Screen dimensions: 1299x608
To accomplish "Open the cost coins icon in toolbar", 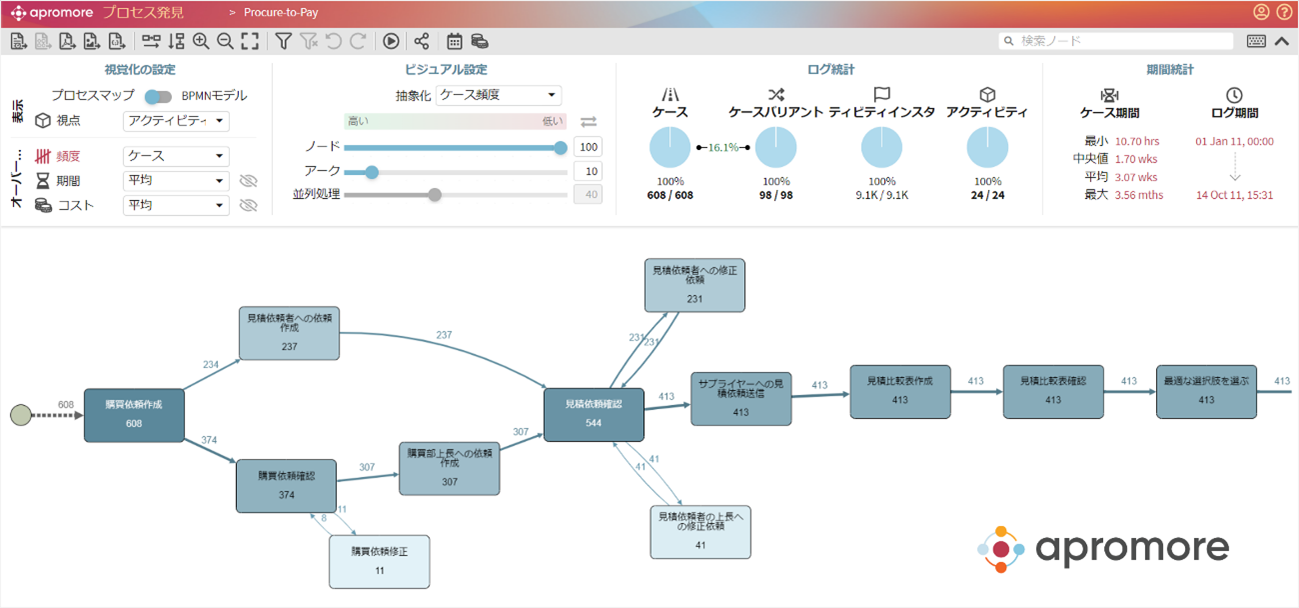I will pos(480,41).
